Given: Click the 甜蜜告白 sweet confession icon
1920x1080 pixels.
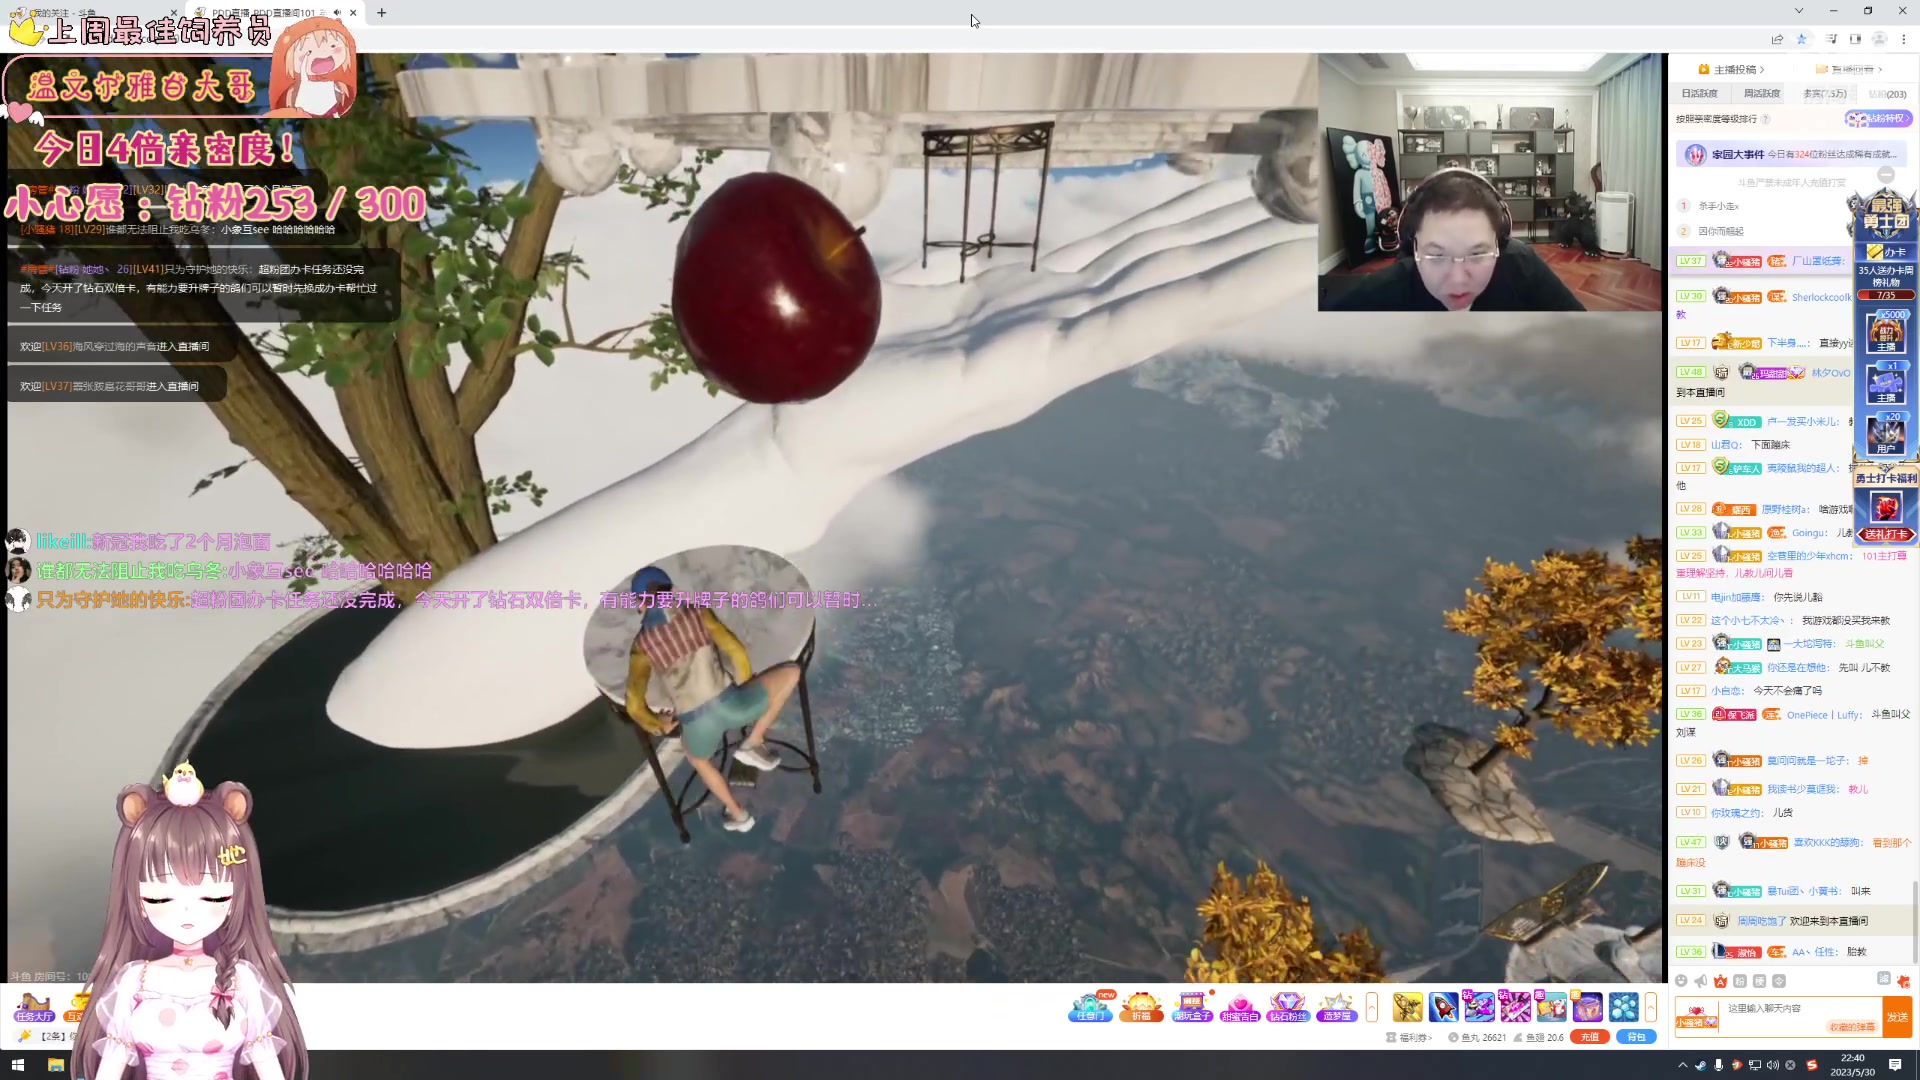Looking at the screenshot, I should click(x=1239, y=1006).
